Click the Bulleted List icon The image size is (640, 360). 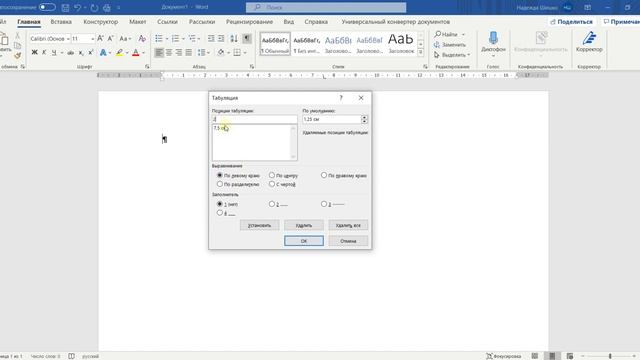pos(159,38)
